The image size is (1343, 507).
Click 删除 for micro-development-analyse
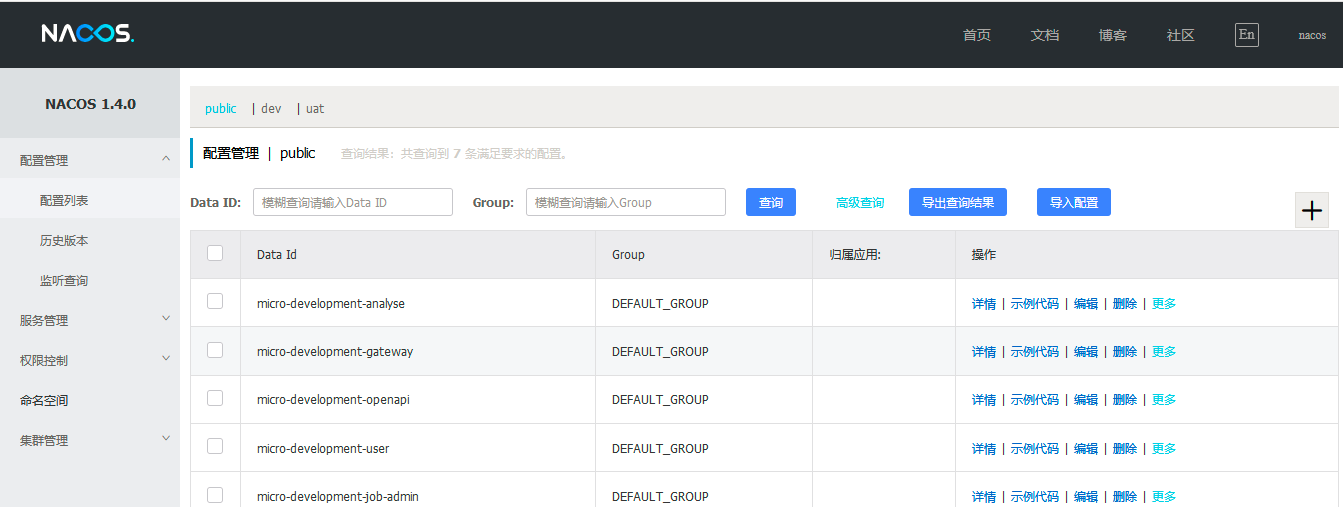coord(1125,303)
